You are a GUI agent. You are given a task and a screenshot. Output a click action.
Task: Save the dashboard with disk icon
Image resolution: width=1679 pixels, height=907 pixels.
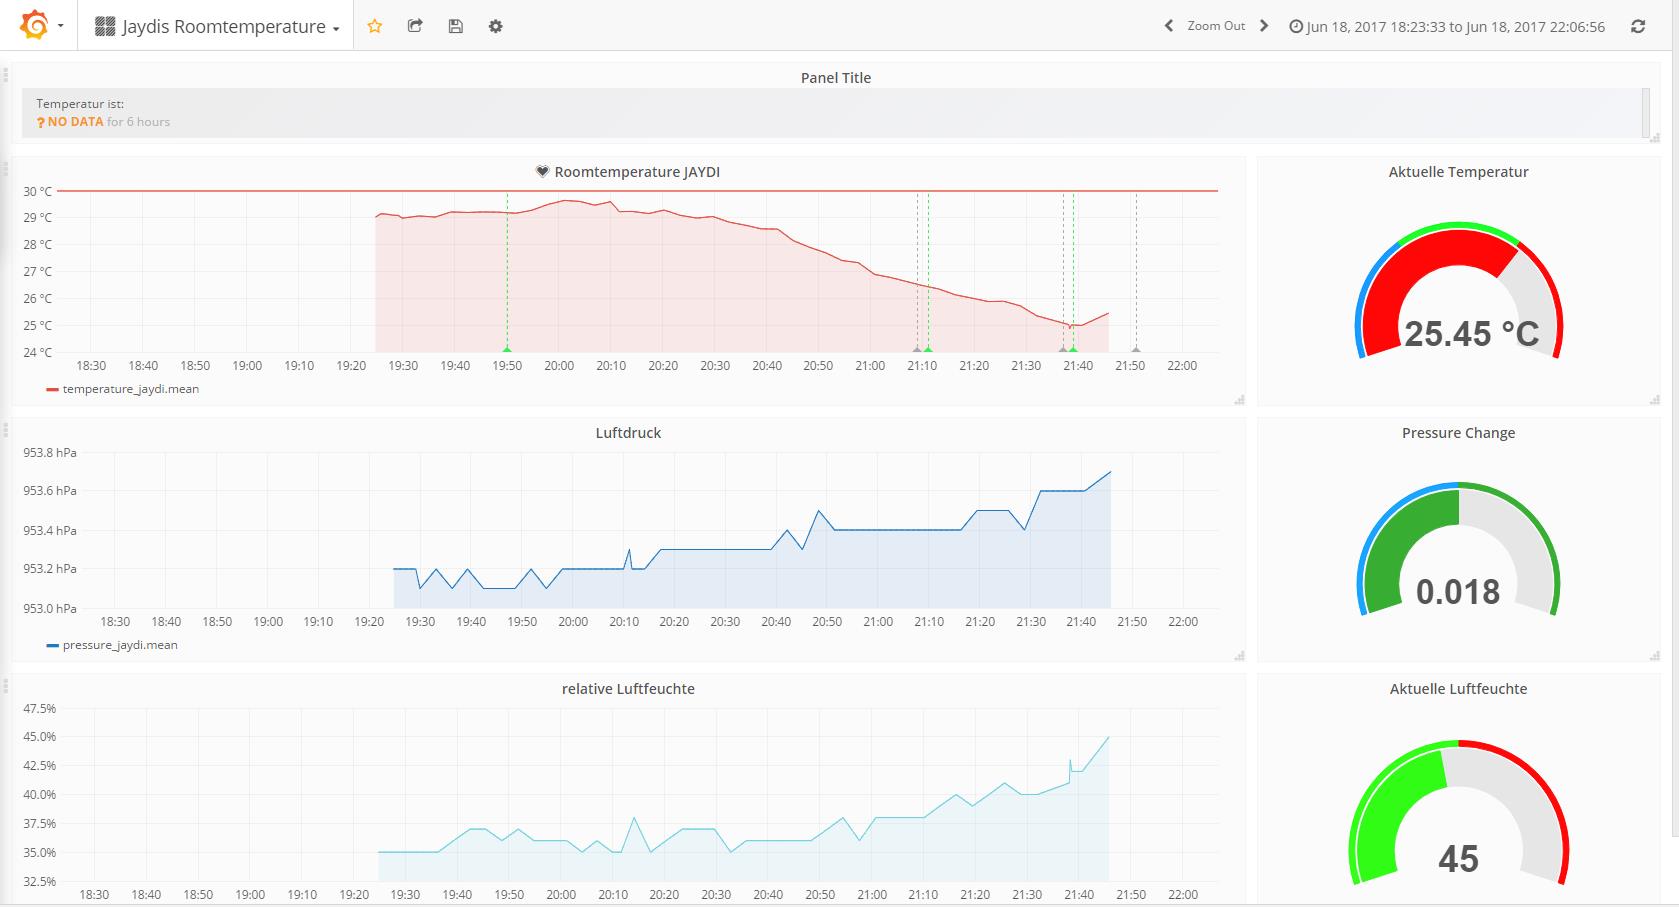(455, 26)
